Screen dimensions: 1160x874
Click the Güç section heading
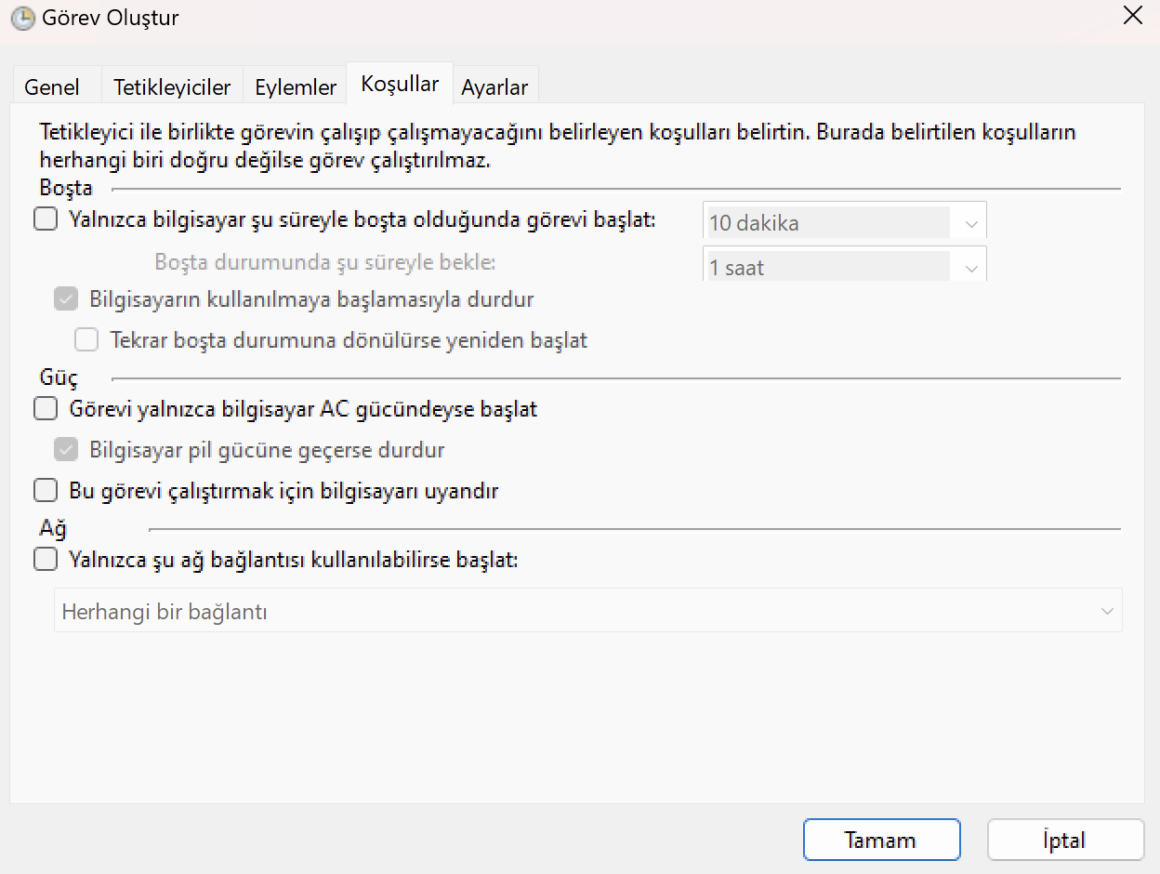58,377
